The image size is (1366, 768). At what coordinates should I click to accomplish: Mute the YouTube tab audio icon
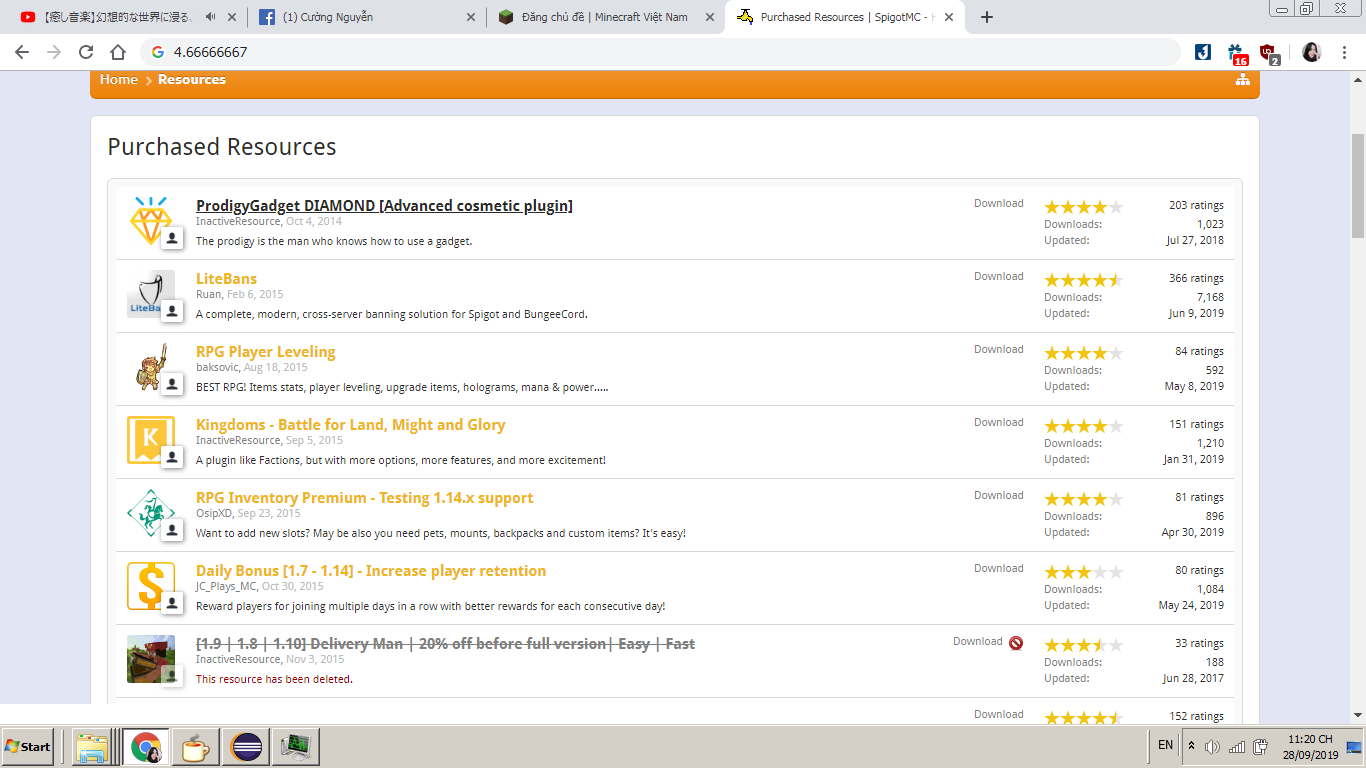[210, 17]
